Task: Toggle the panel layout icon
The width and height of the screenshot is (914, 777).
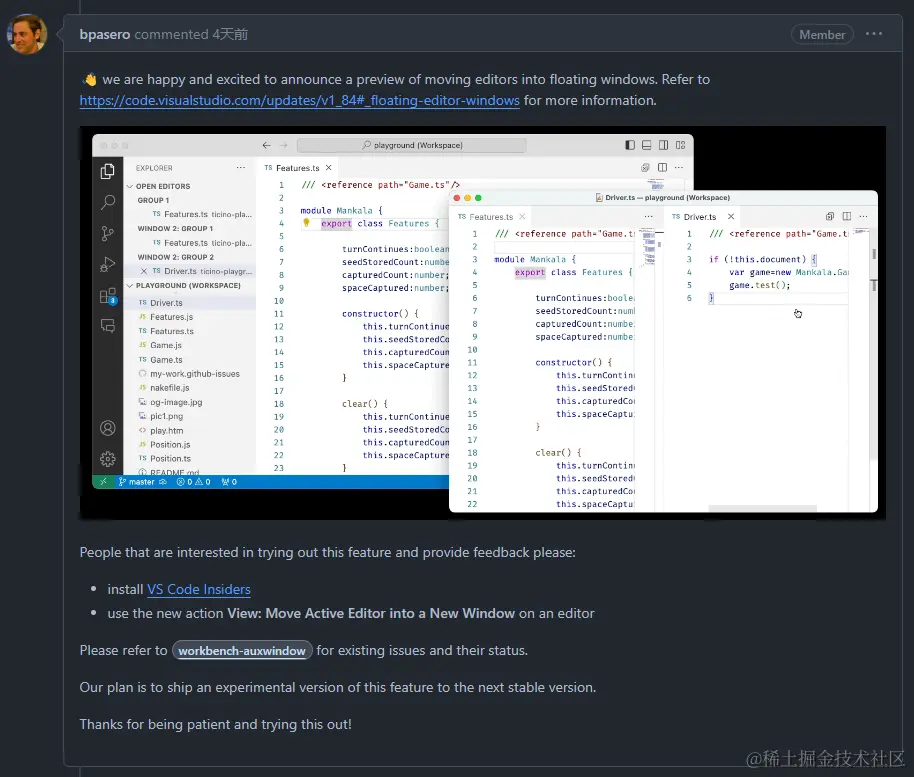Action: coord(646,145)
